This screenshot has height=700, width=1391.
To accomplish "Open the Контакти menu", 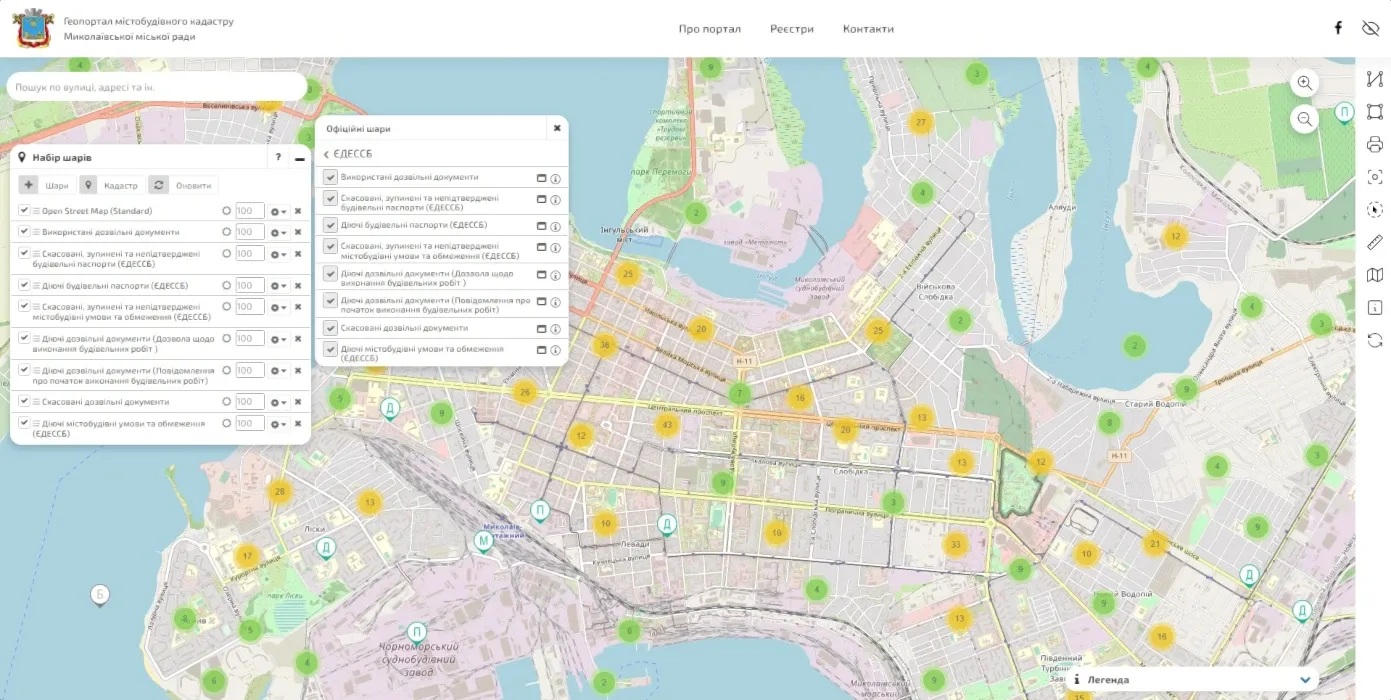I will click(868, 29).
